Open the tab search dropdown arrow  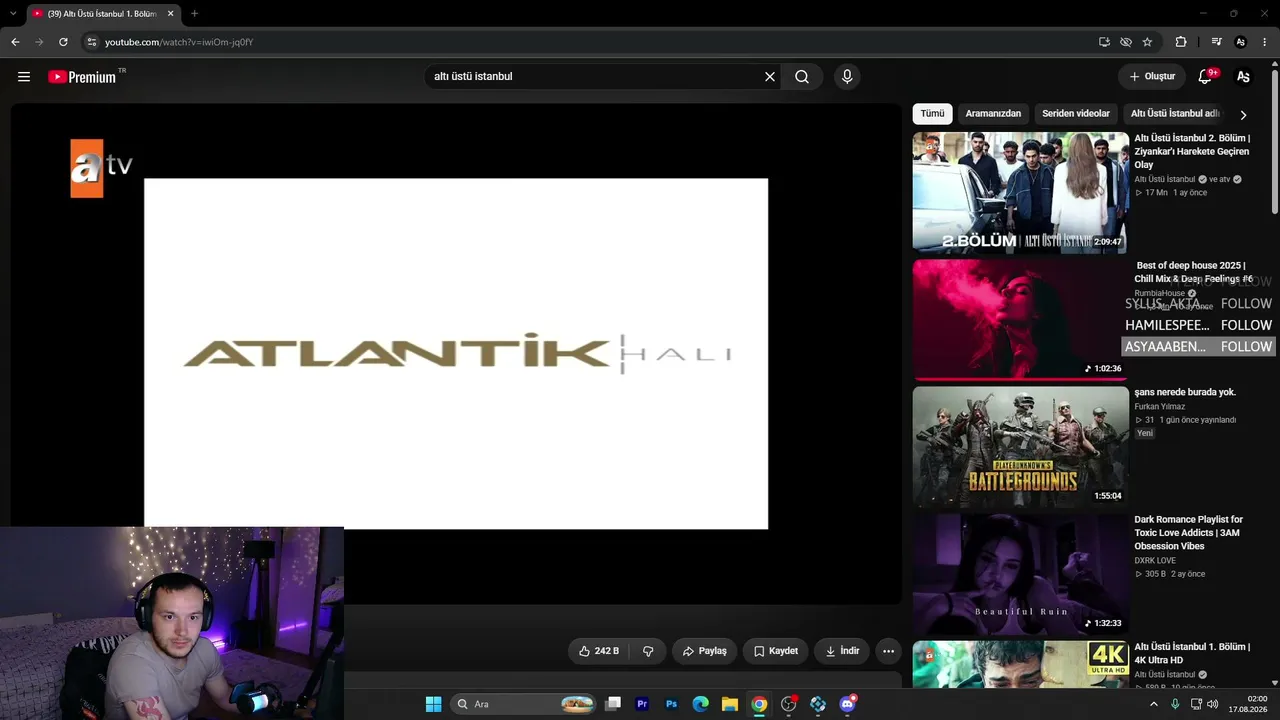pos(13,14)
